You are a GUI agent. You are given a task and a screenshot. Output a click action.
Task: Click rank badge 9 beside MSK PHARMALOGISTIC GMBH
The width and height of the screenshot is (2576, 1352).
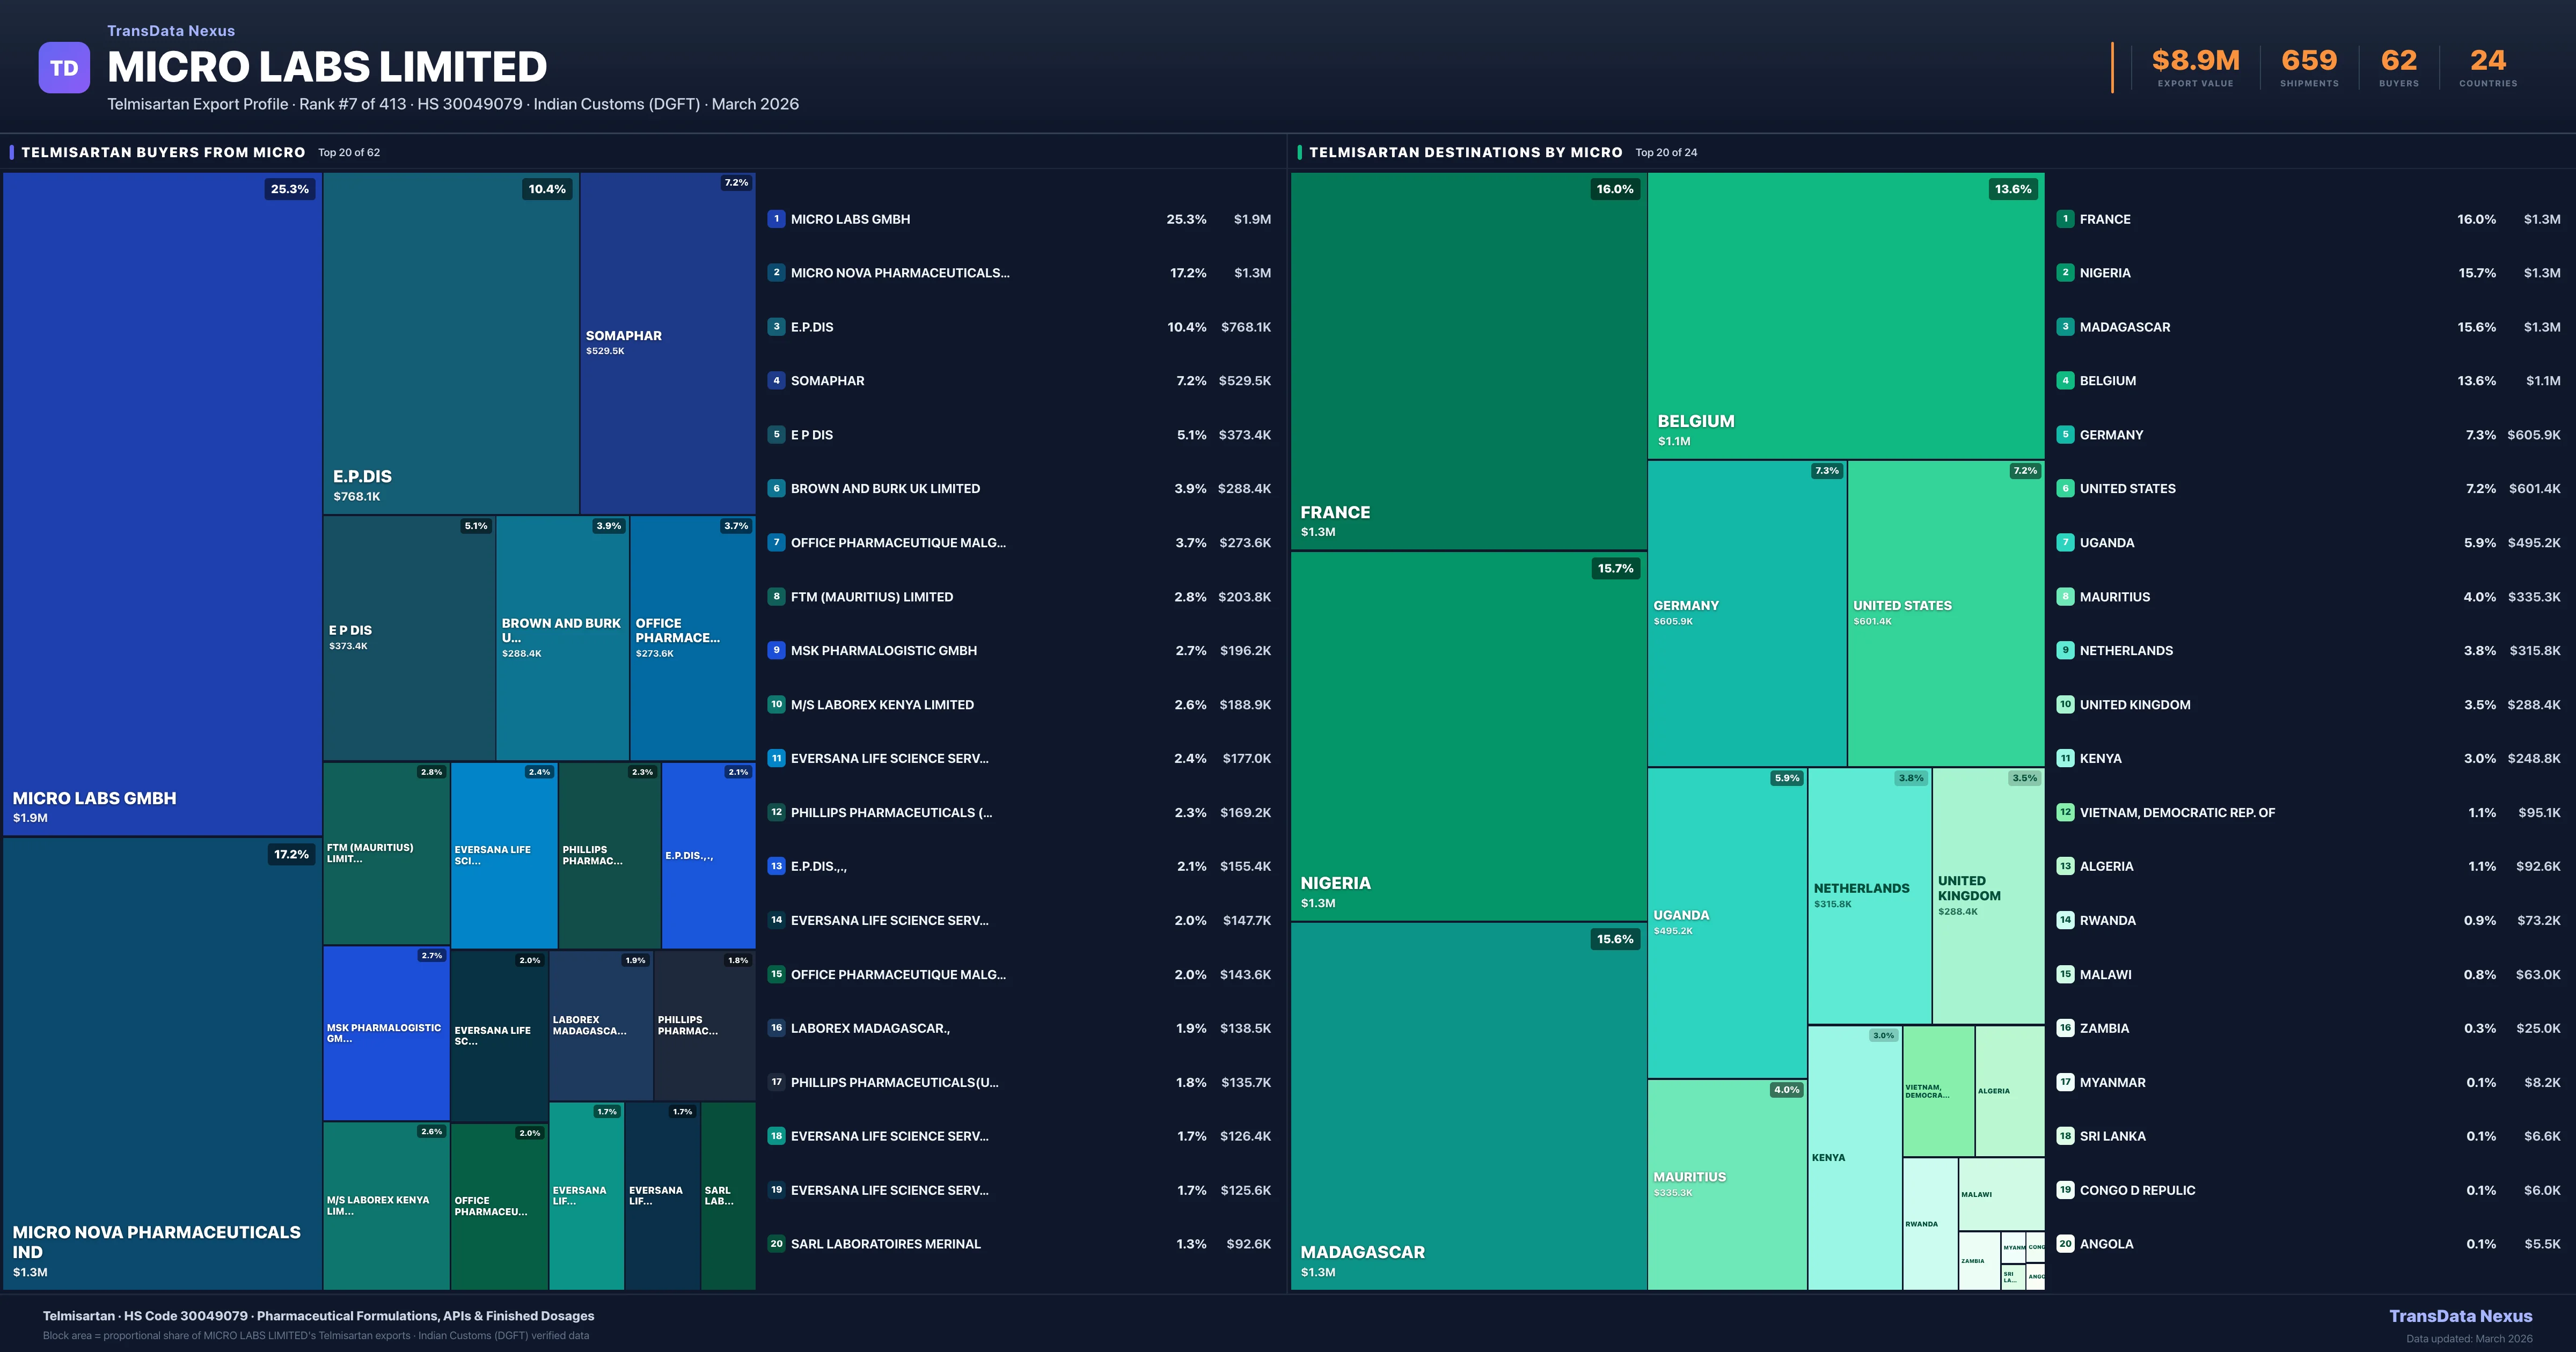pyautogui.click(x=776, y=650)
